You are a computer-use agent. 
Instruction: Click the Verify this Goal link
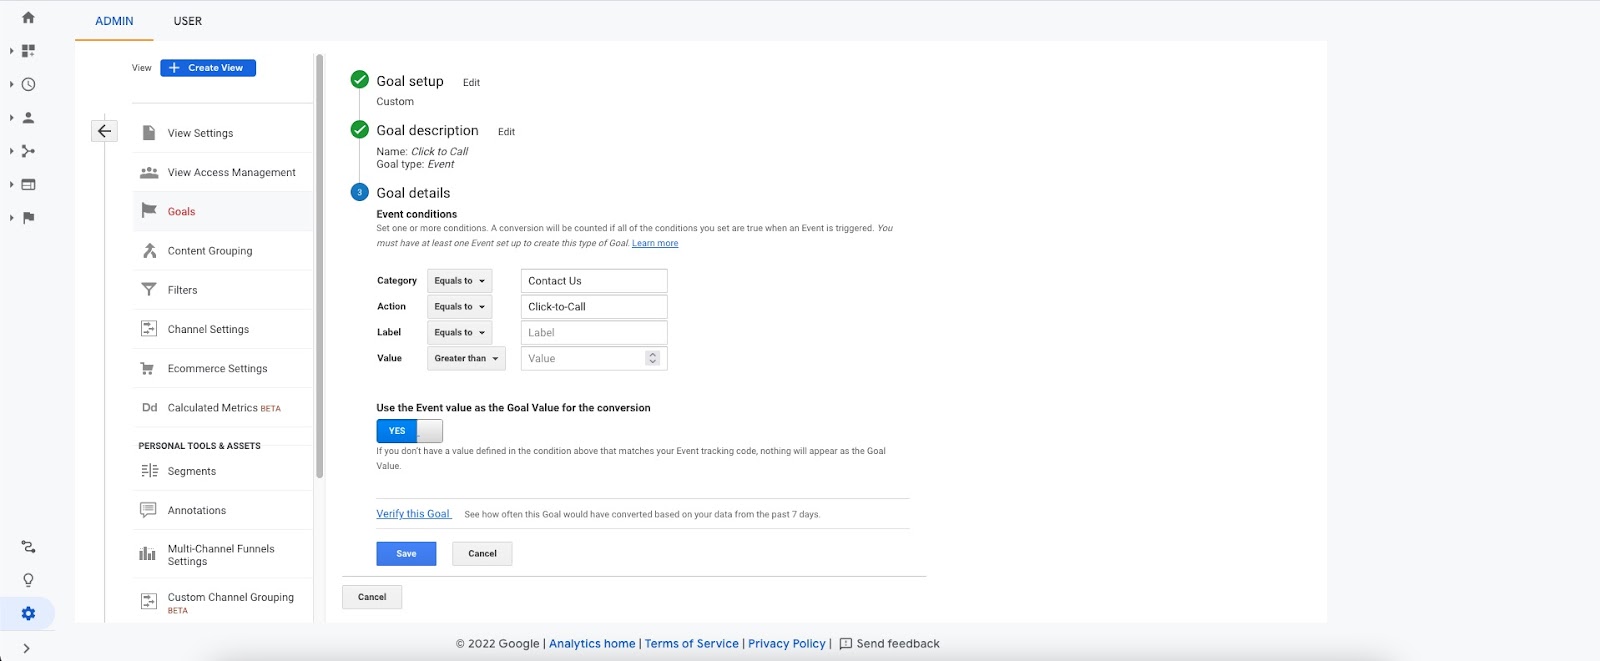point(413,514)
